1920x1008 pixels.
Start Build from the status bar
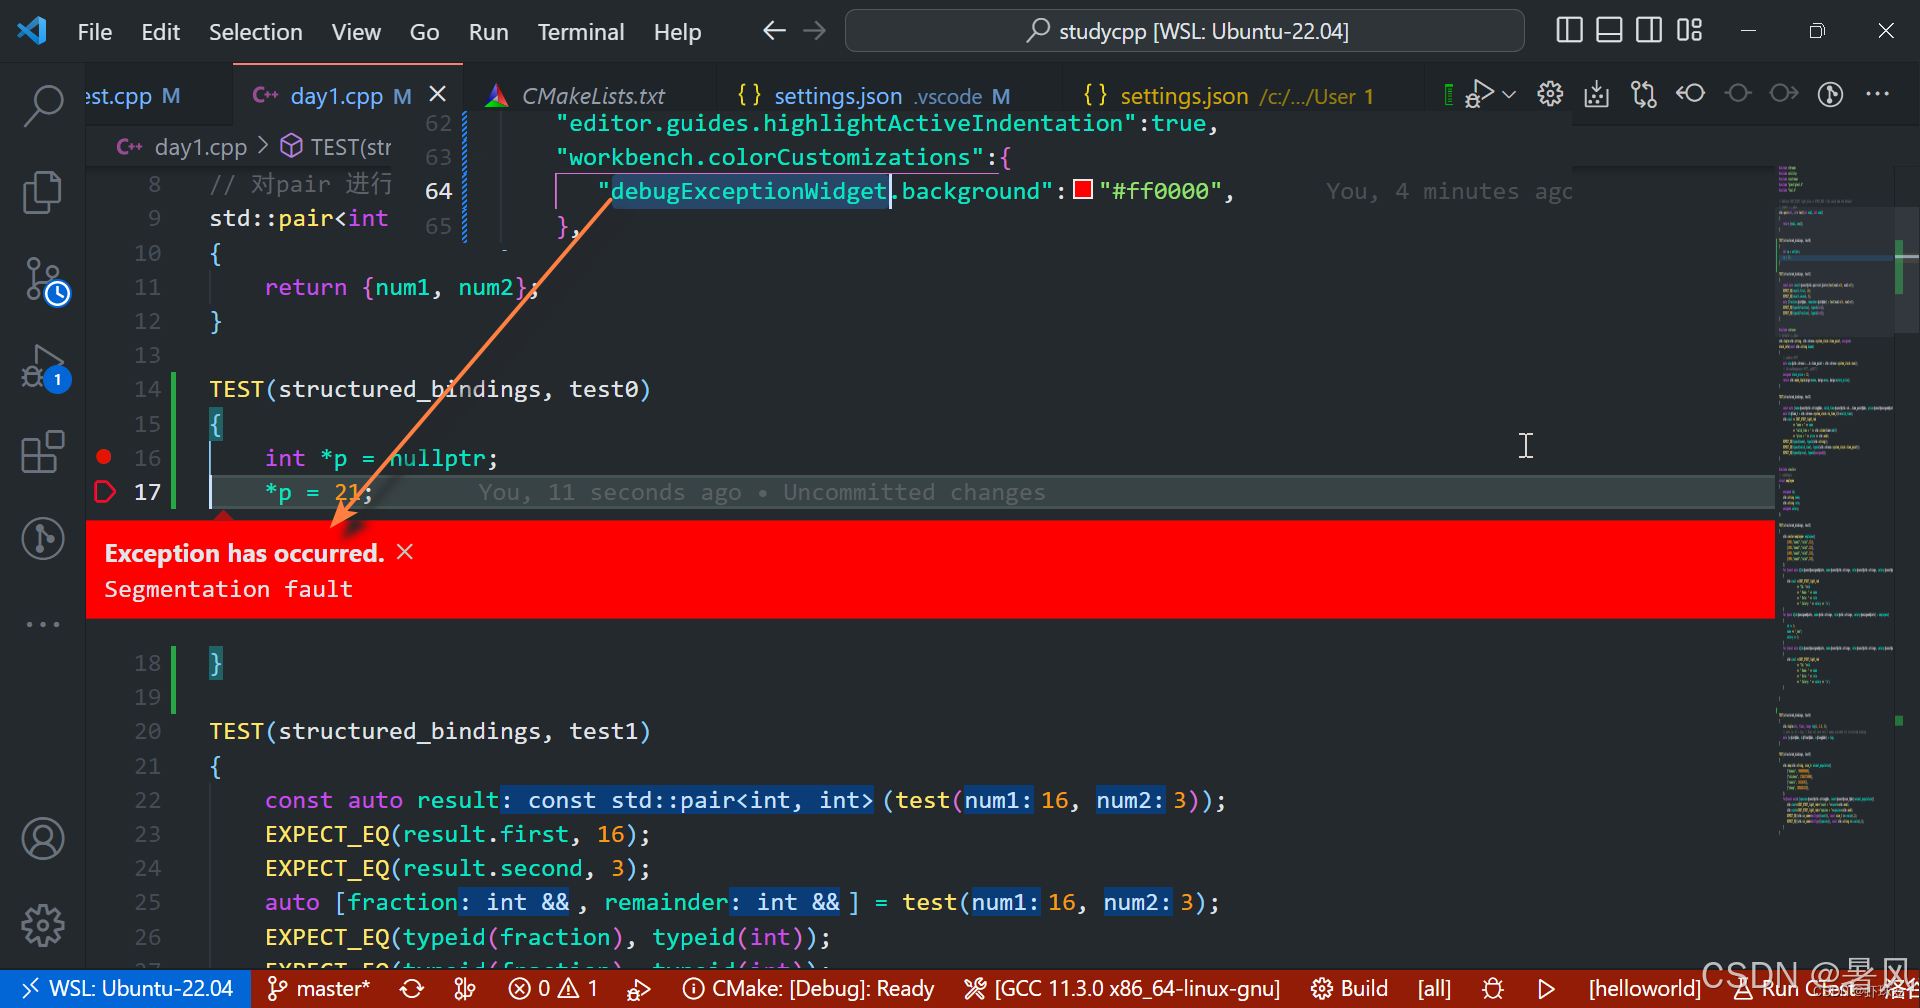tap(1363, 988)
